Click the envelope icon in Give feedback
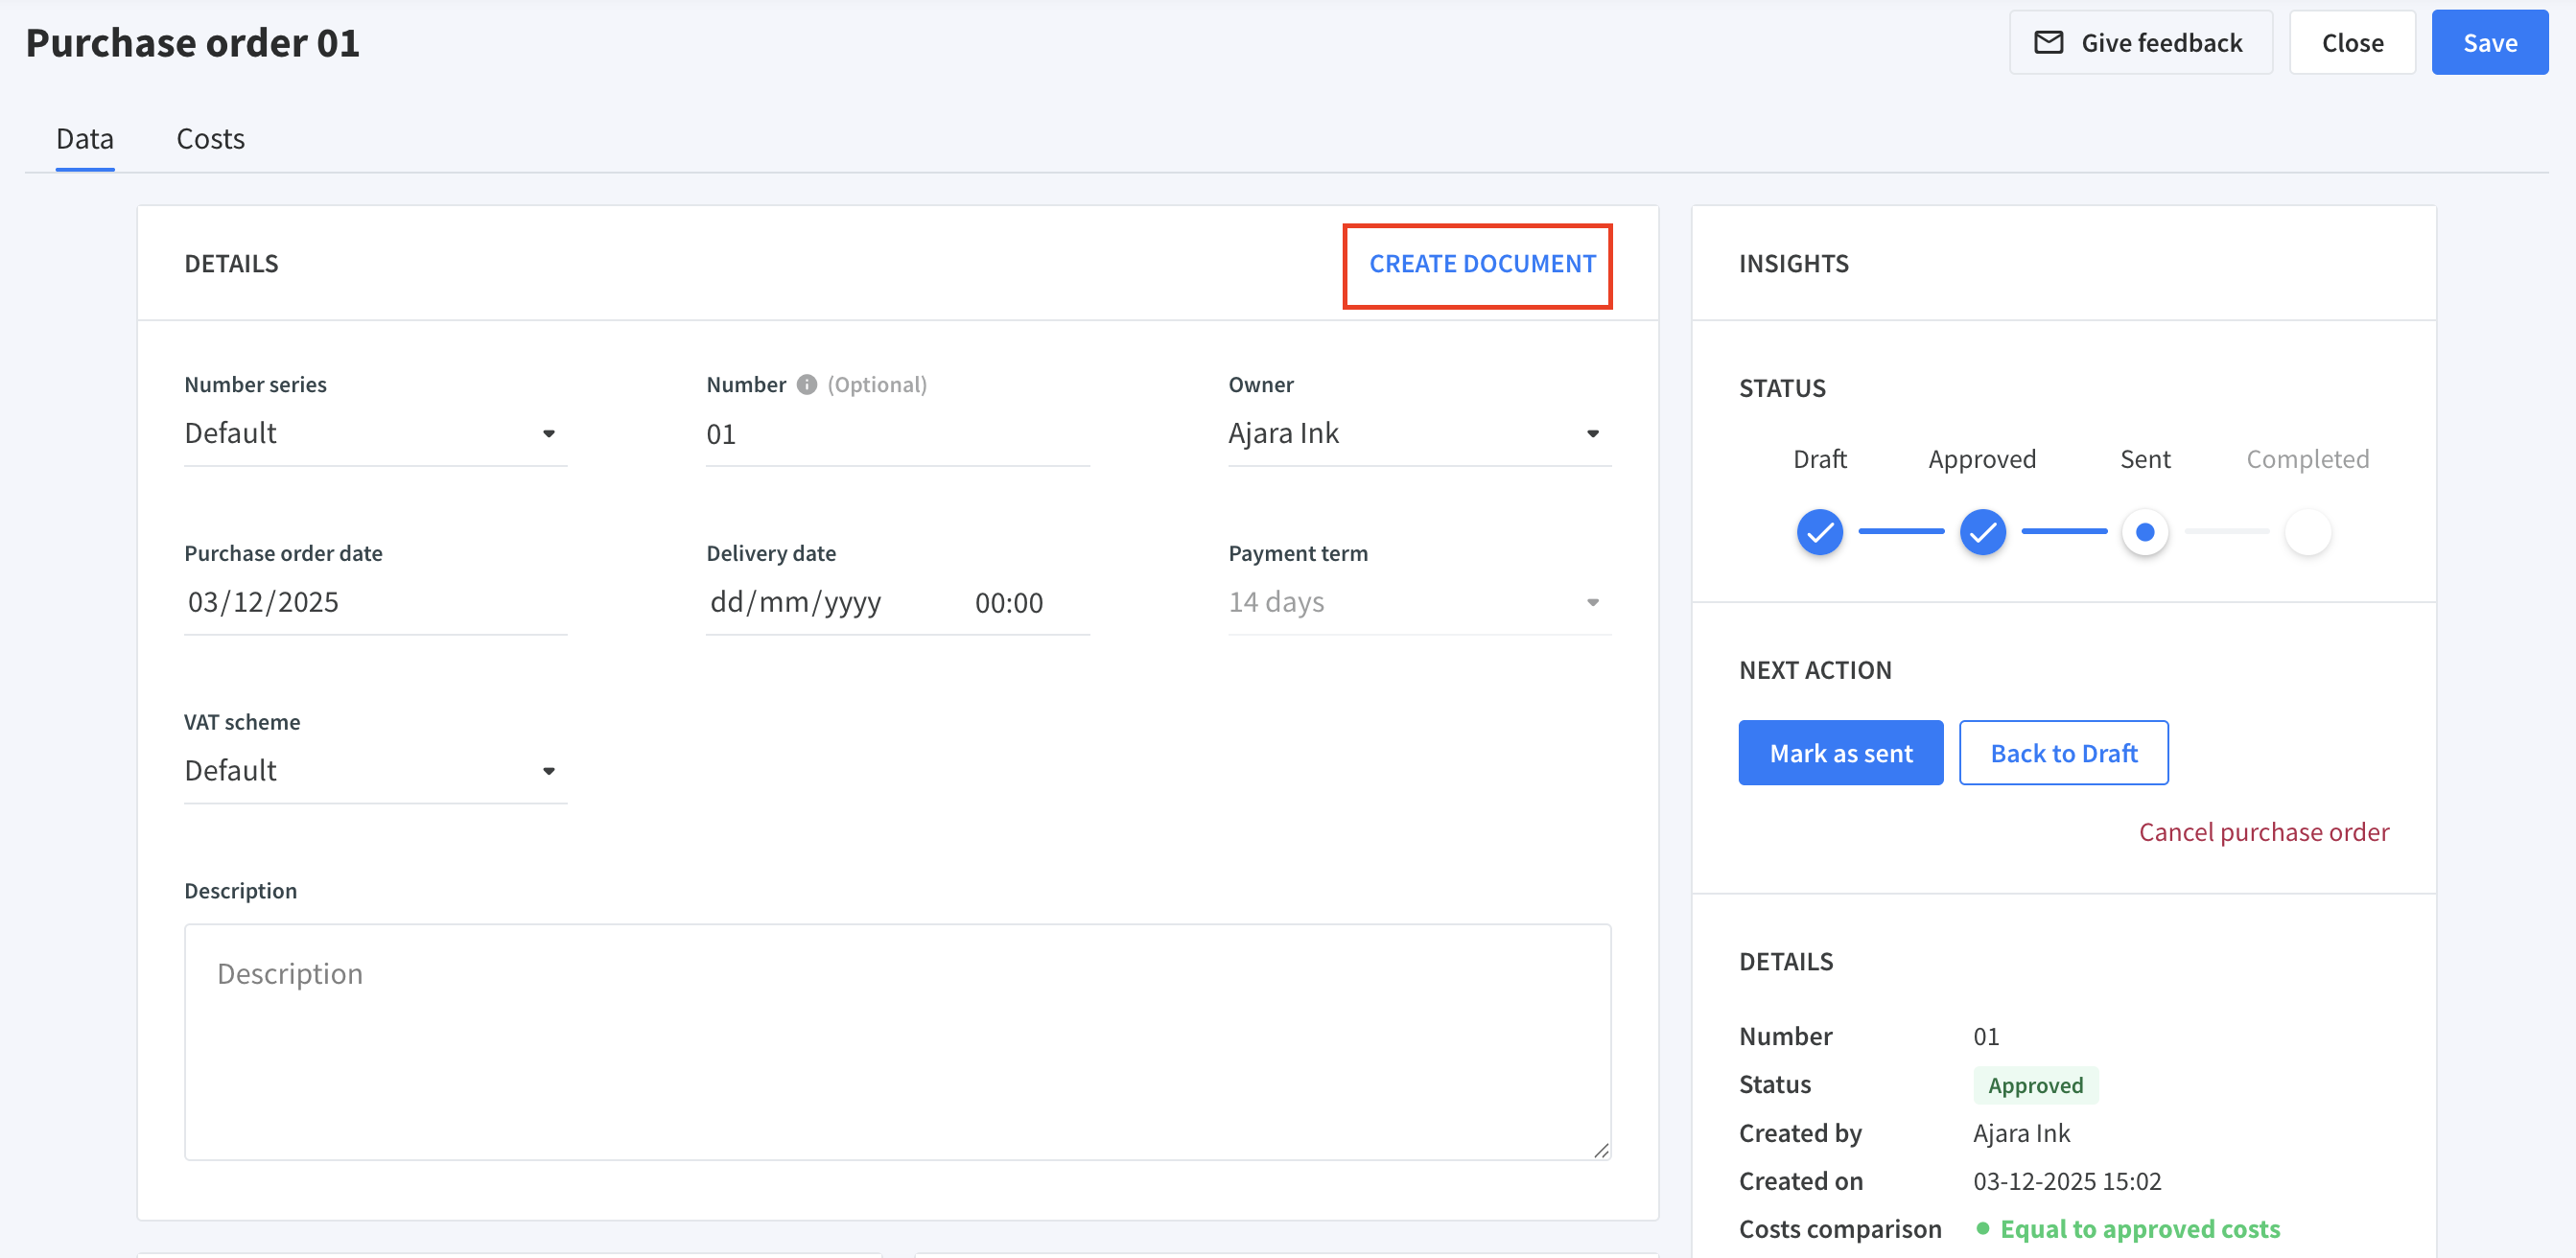Screen dimensions: 2576x1258 point(2048,43)
